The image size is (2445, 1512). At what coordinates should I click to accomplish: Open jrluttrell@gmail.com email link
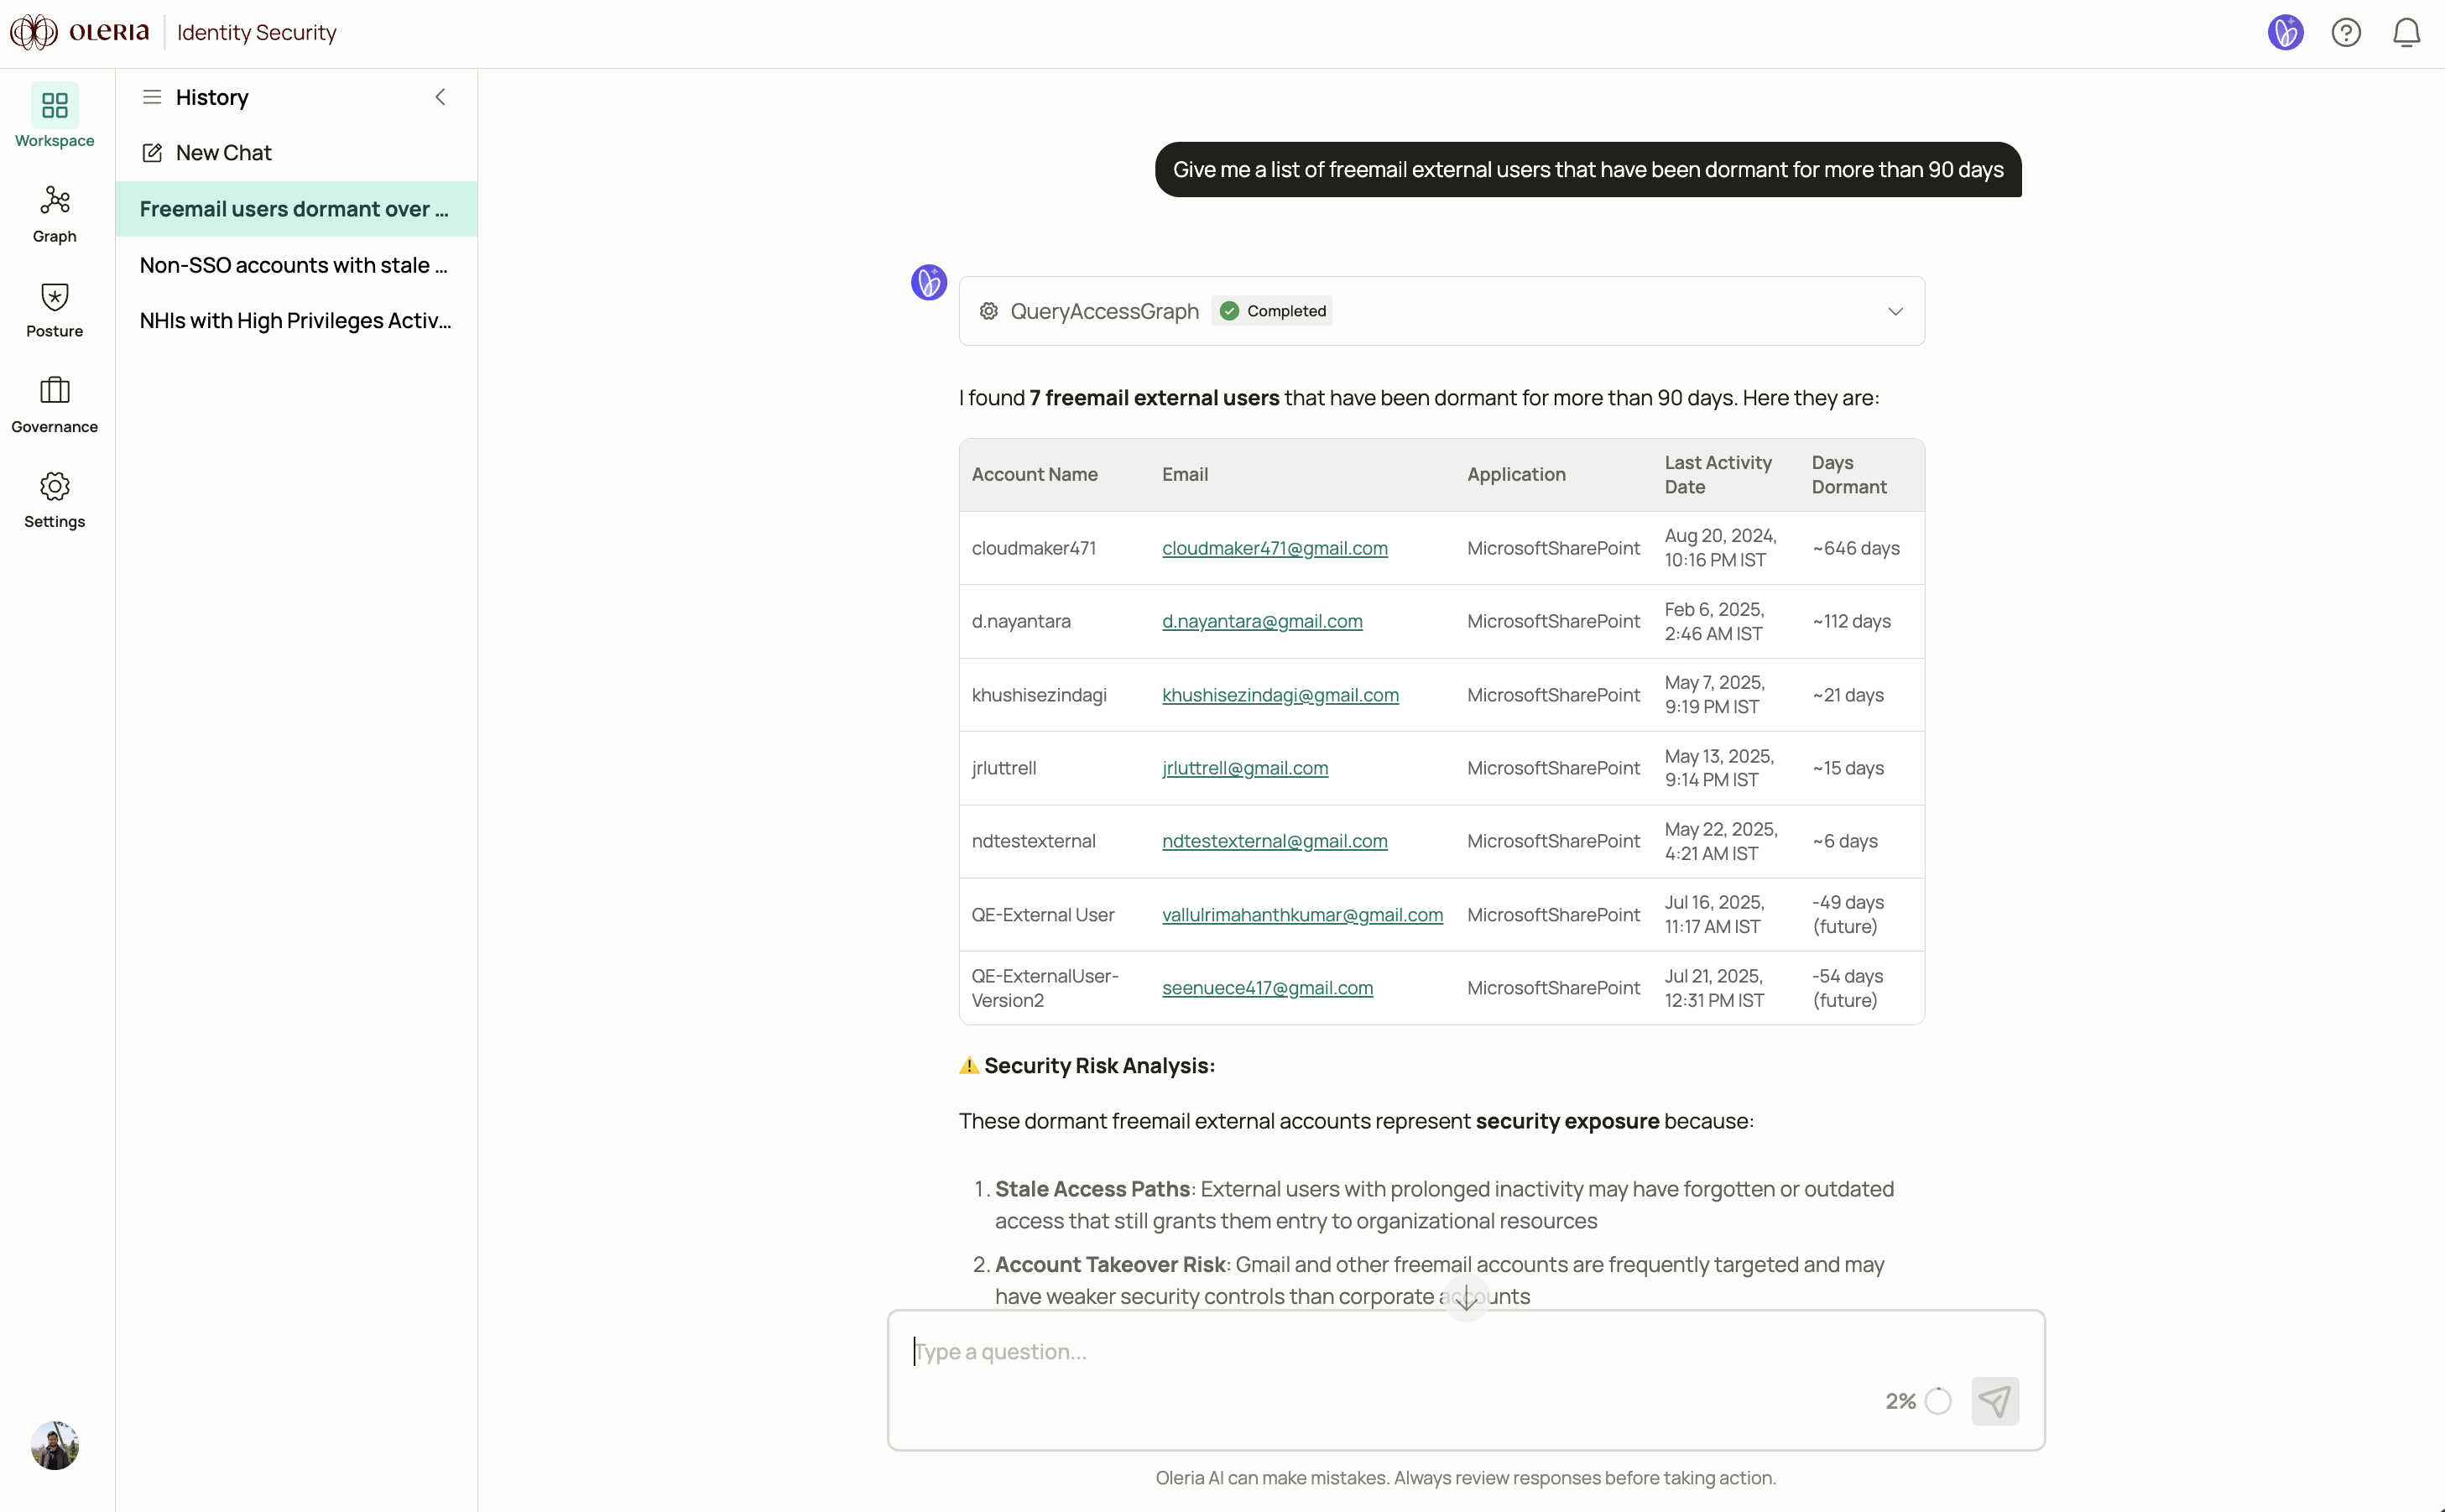[1245, 768]
